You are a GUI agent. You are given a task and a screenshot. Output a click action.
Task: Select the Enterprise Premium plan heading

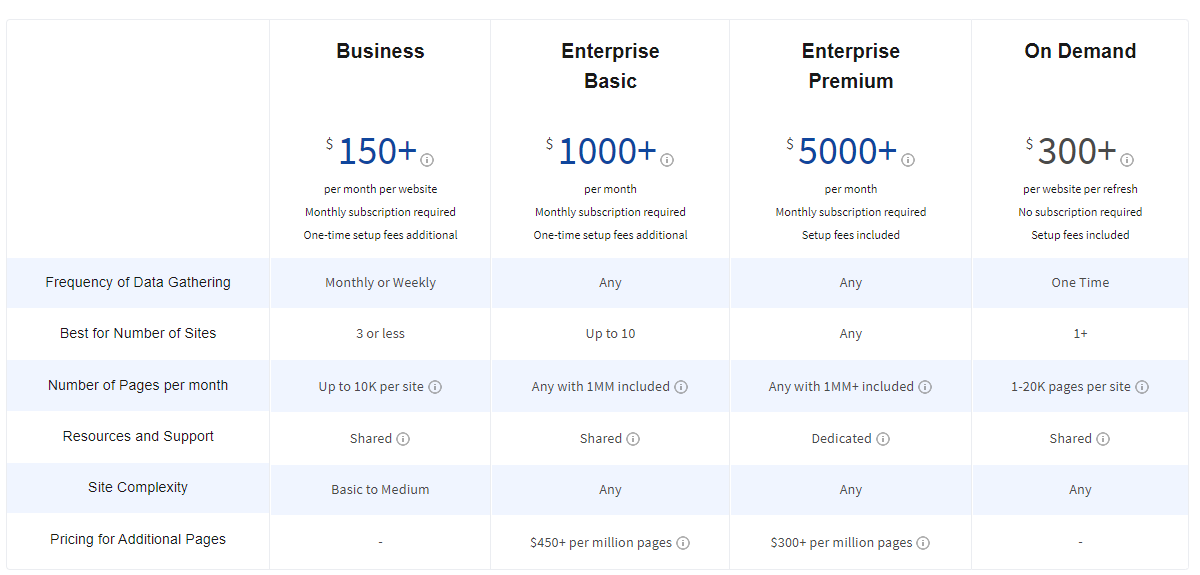(851, 66)
